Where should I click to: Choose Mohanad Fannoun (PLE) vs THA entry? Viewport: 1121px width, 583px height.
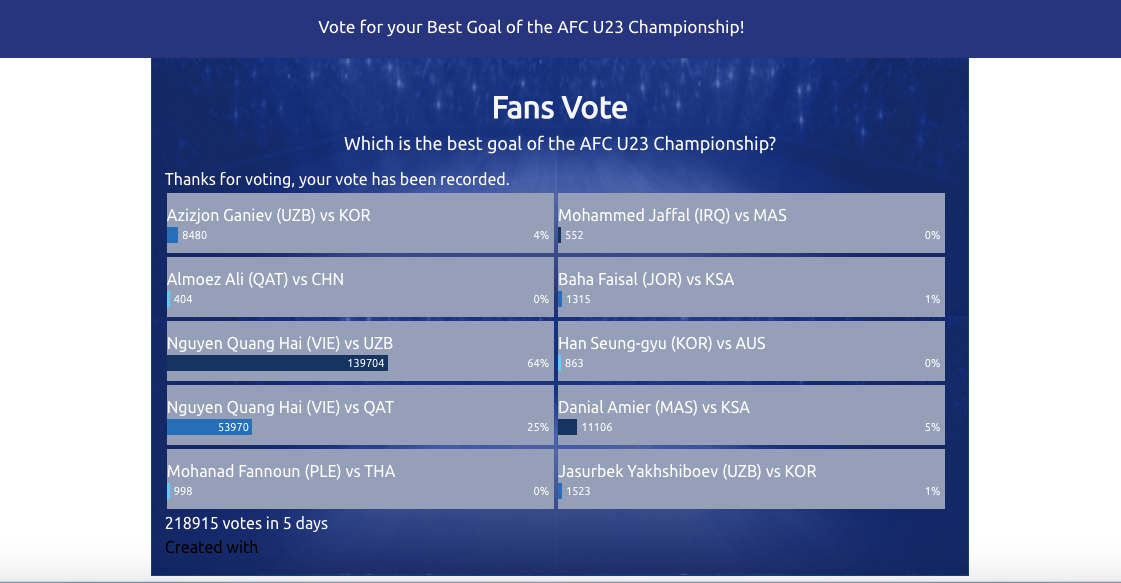point(360,479)
